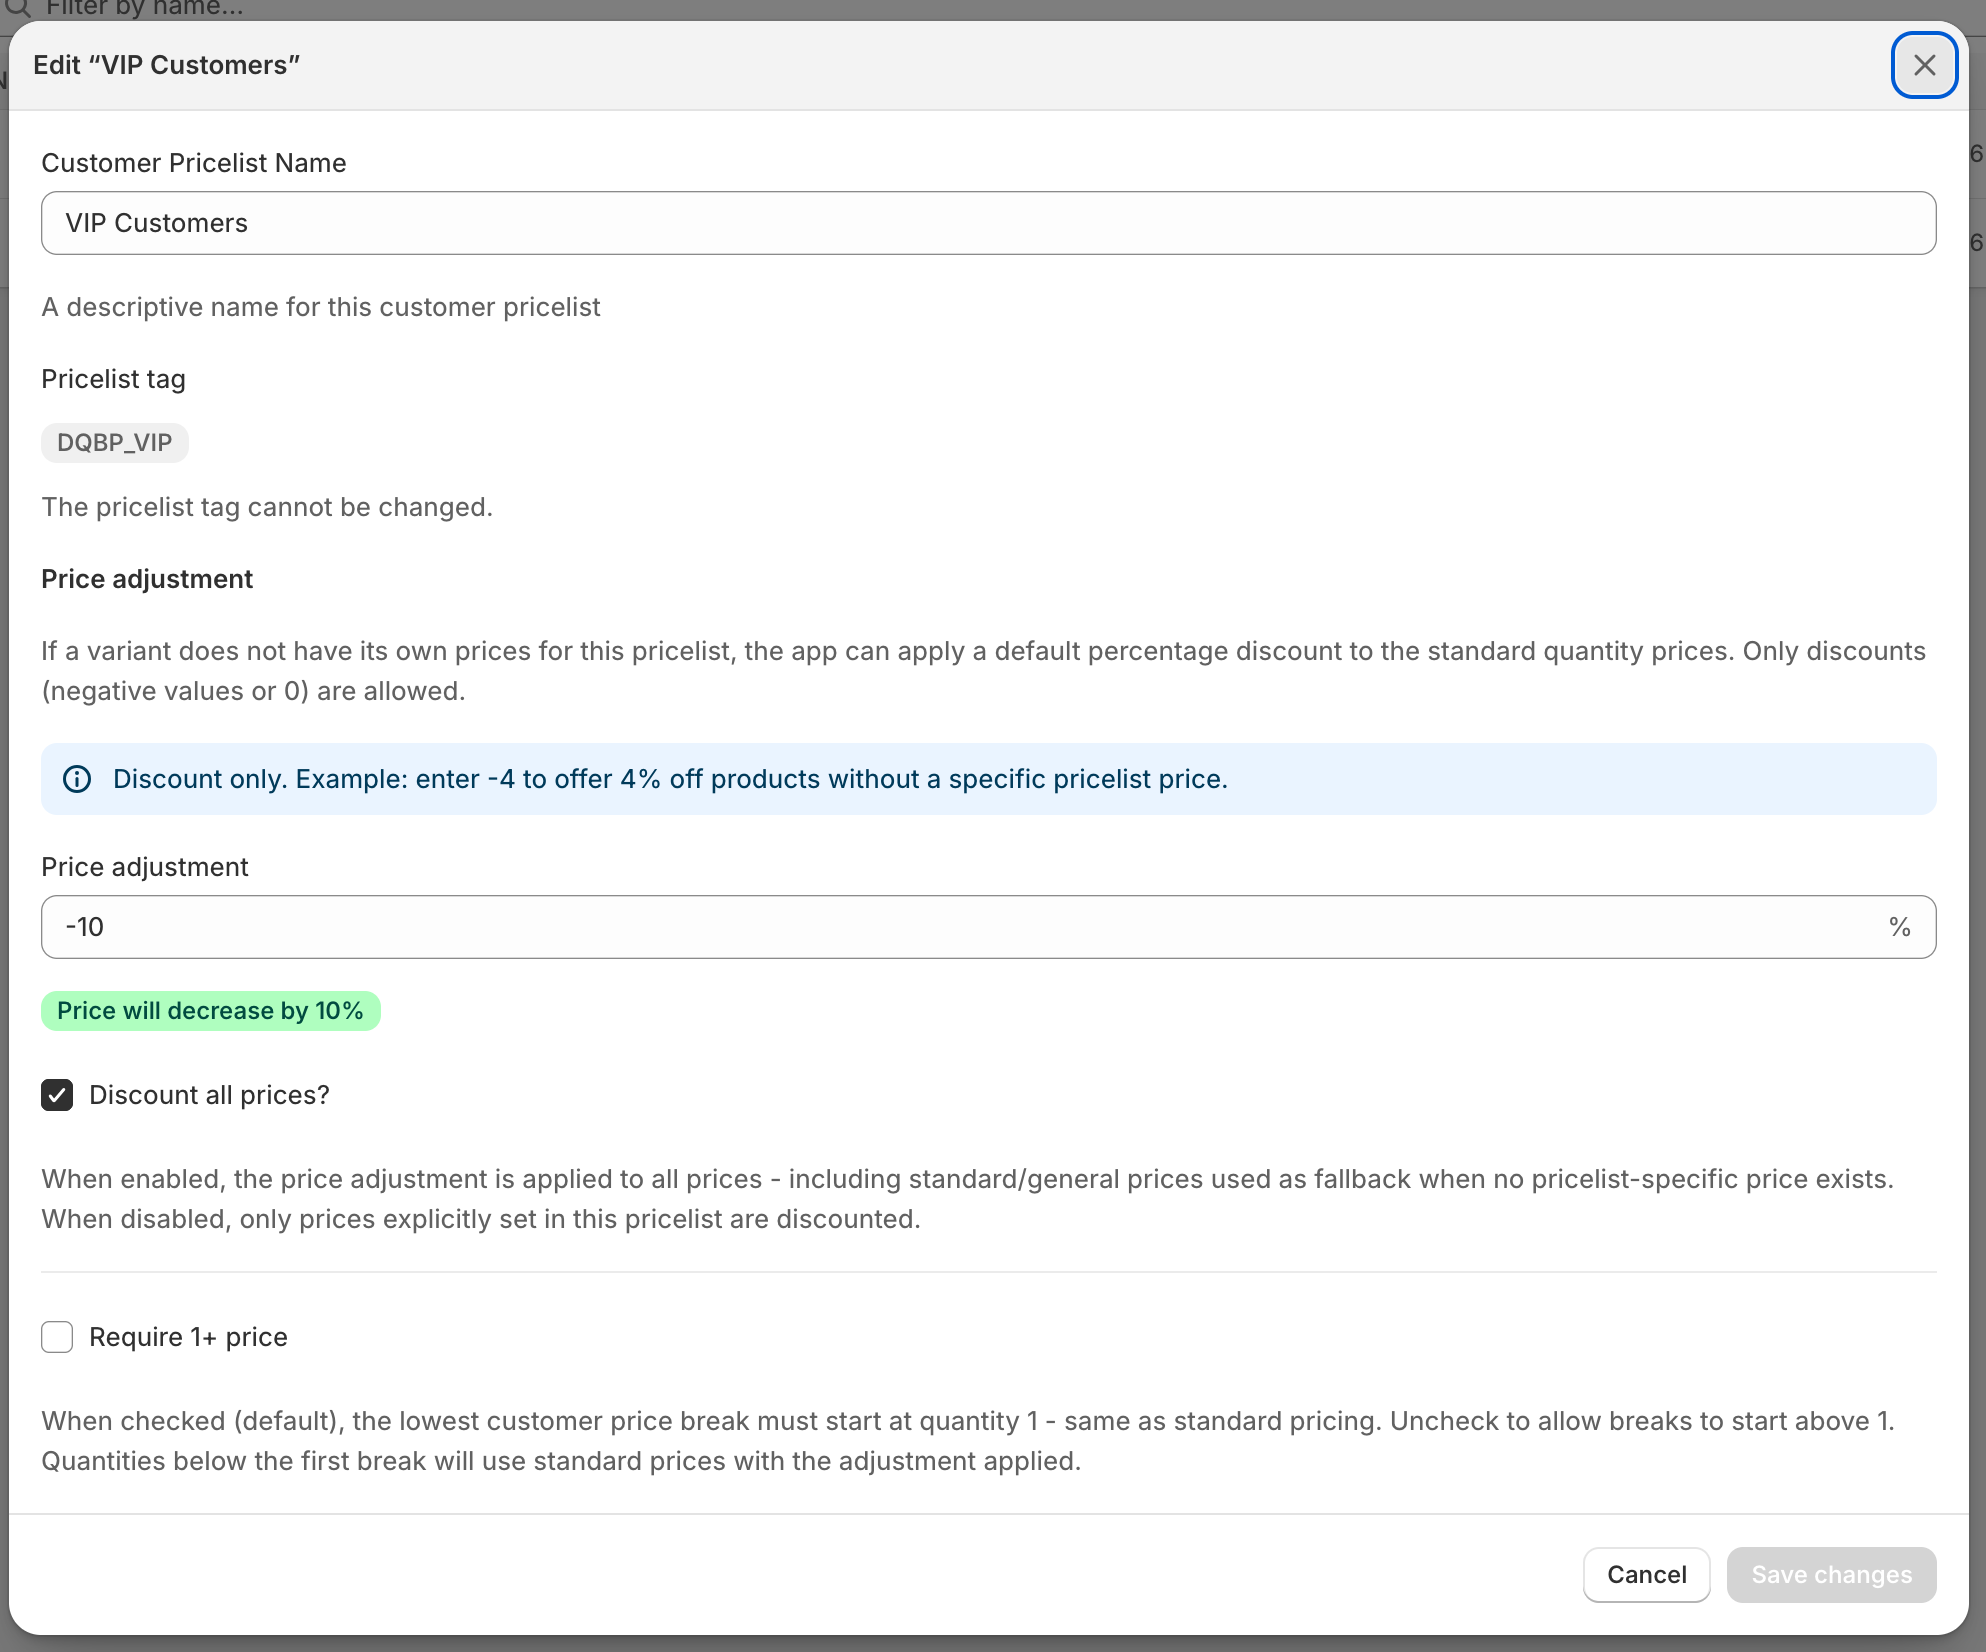
Task: Click the Price adjustment percentage field
Action: coord(988,927)
